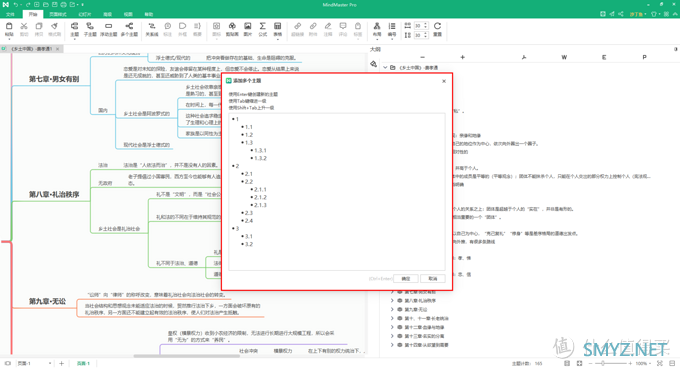
Task: Confirm the dialog with 确定
Action: (406, 278)
